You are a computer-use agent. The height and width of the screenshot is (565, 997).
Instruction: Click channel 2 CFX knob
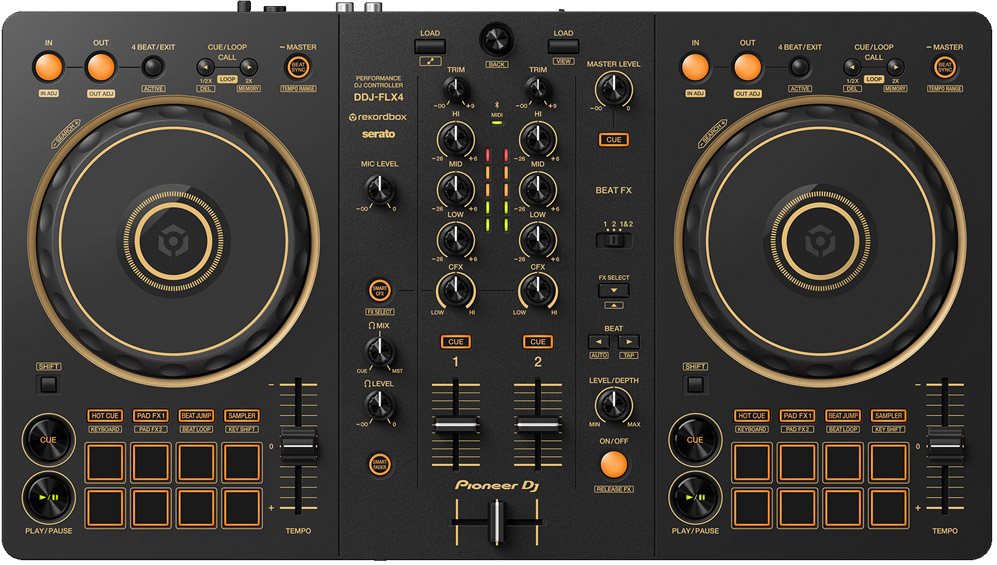[x=538, y=290]
